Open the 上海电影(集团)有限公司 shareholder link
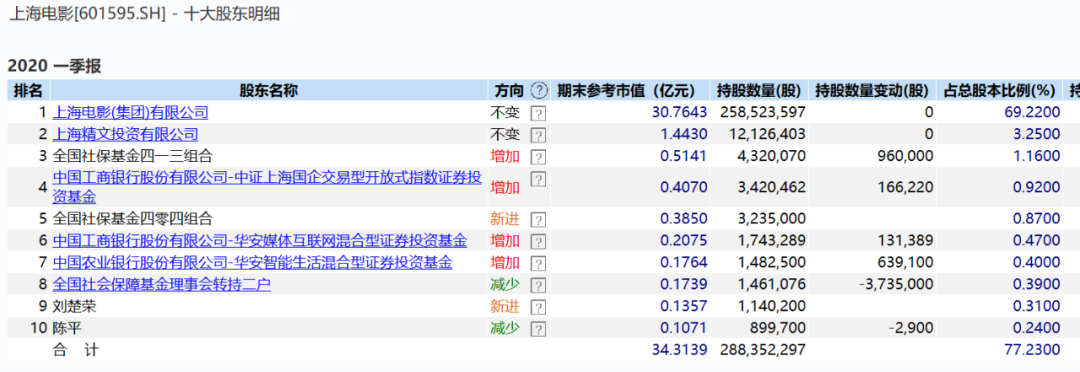The image size is (1080, 372). pyautogui.click(x=130, y=112)
